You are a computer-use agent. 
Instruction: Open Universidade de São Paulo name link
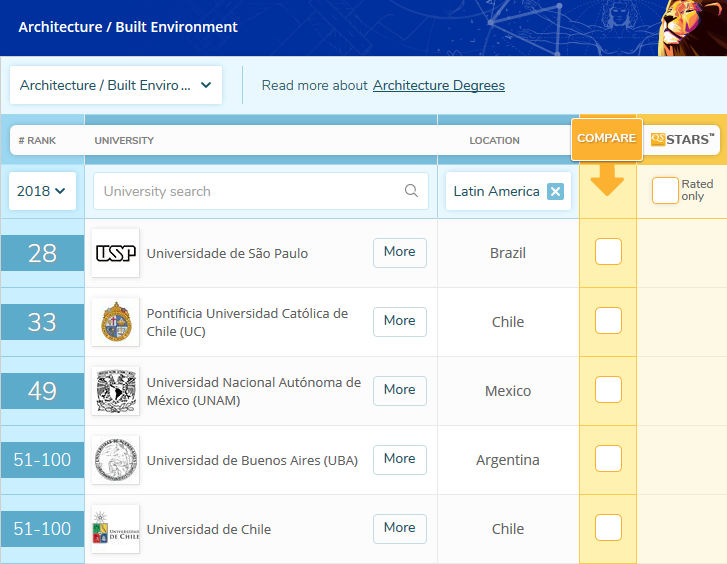tap(227, 253)
